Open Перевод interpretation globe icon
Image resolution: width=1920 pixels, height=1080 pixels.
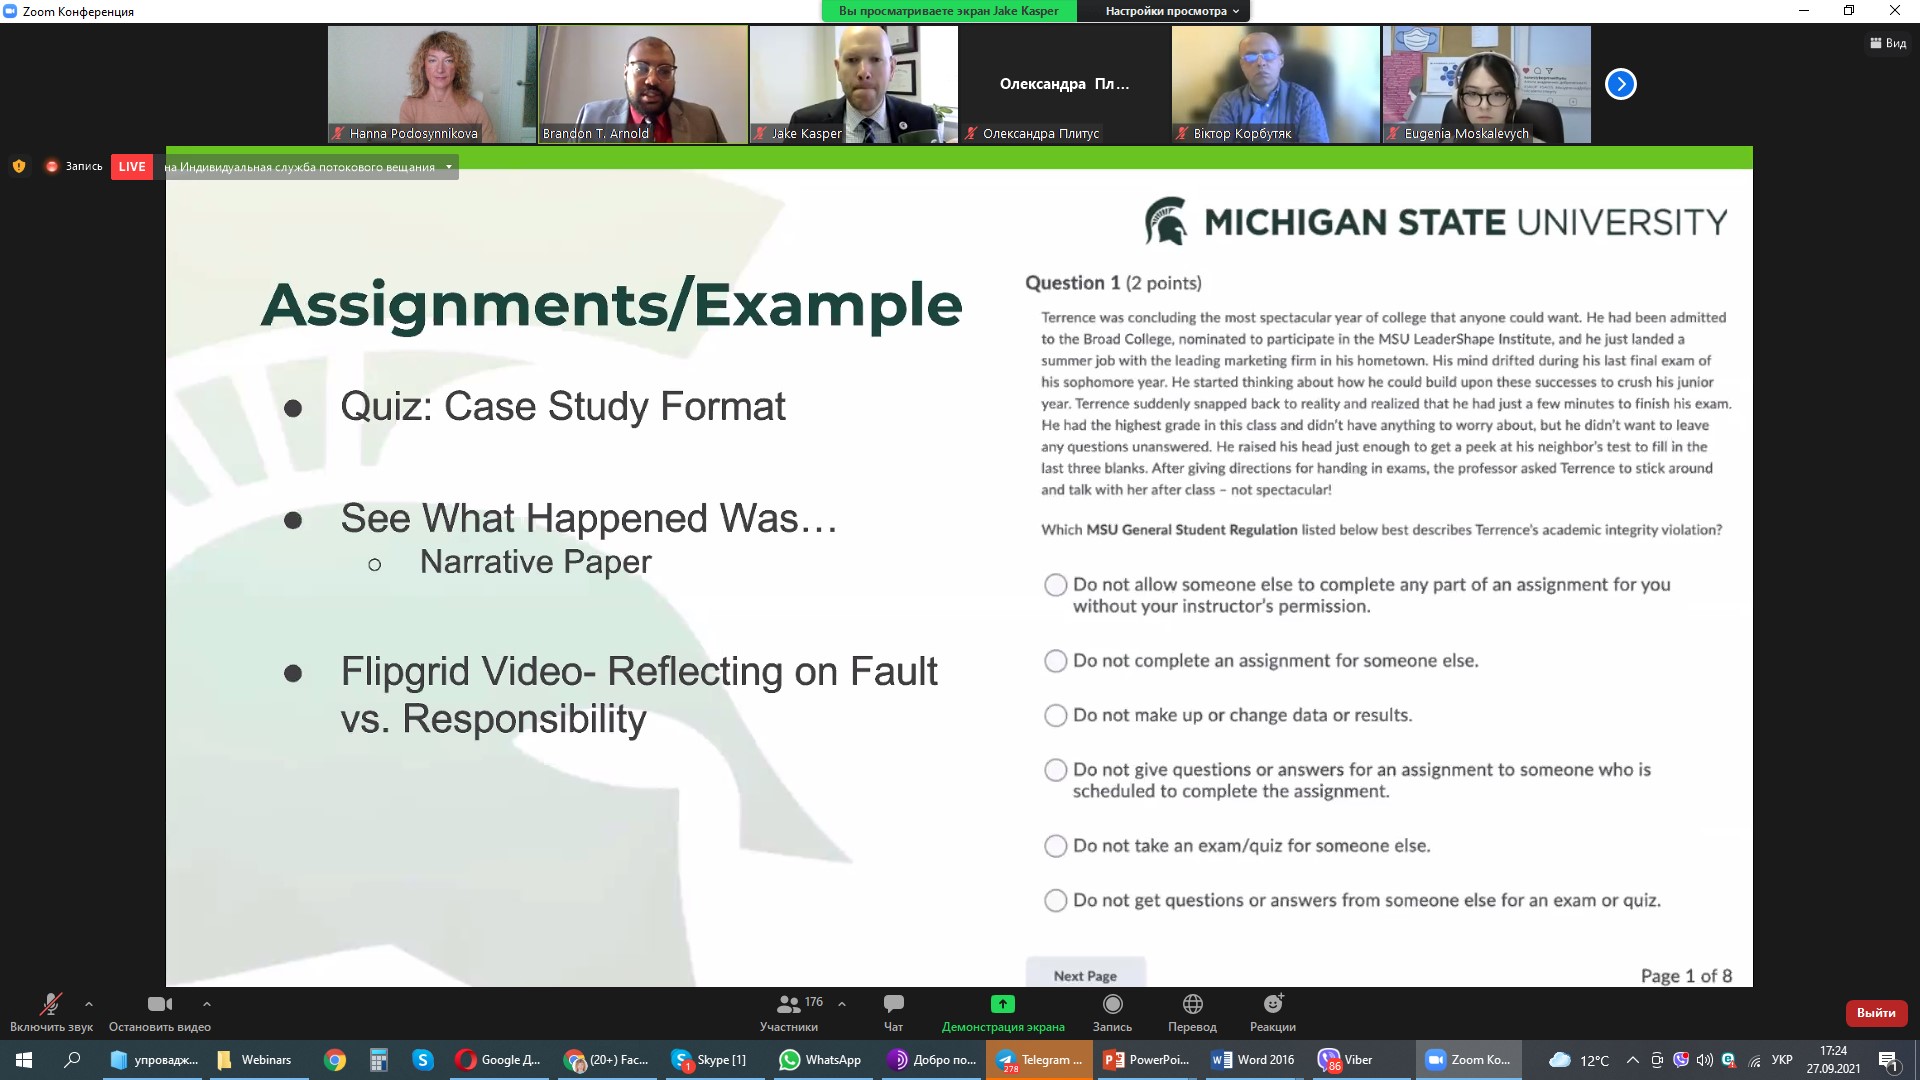pos(1192,1005)
